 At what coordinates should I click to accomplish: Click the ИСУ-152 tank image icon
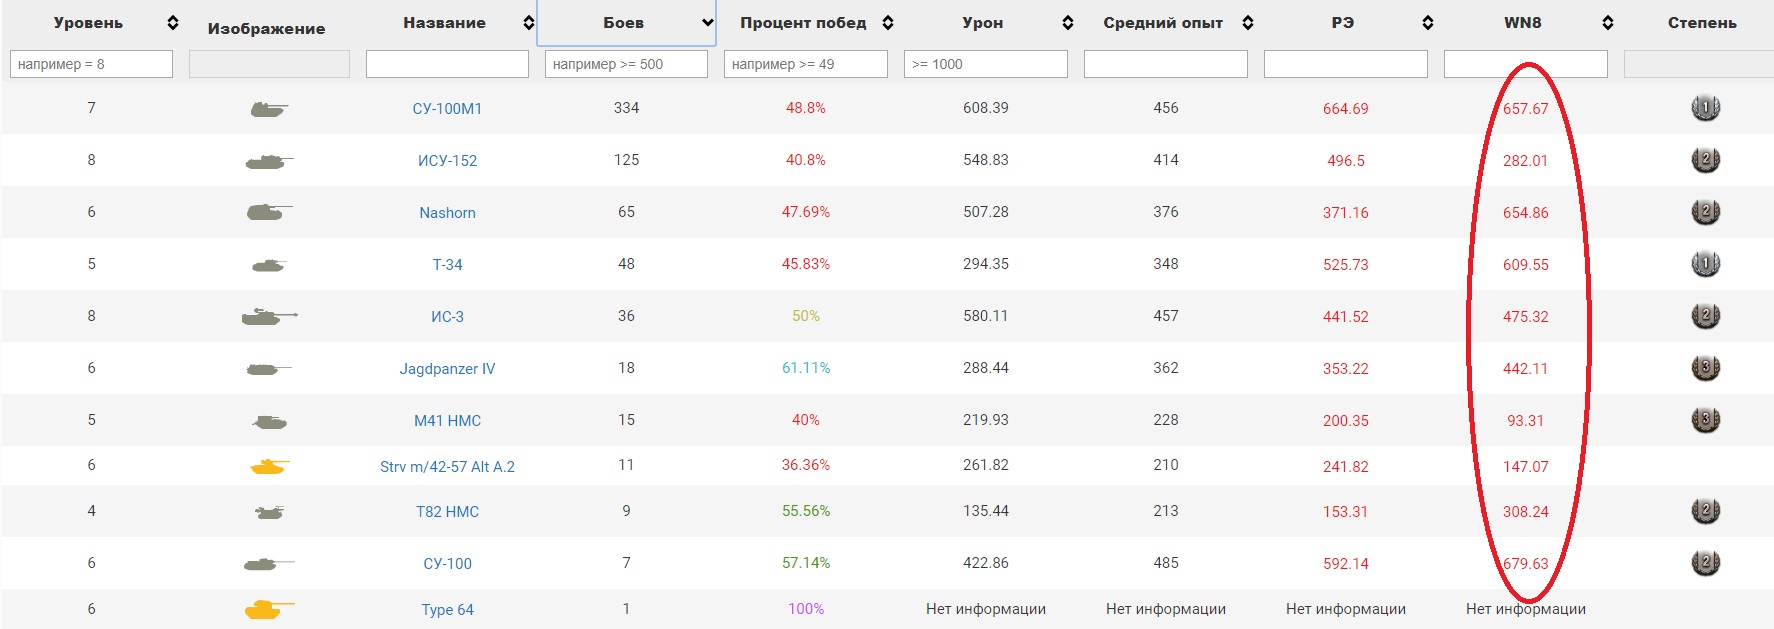(269, 161)
